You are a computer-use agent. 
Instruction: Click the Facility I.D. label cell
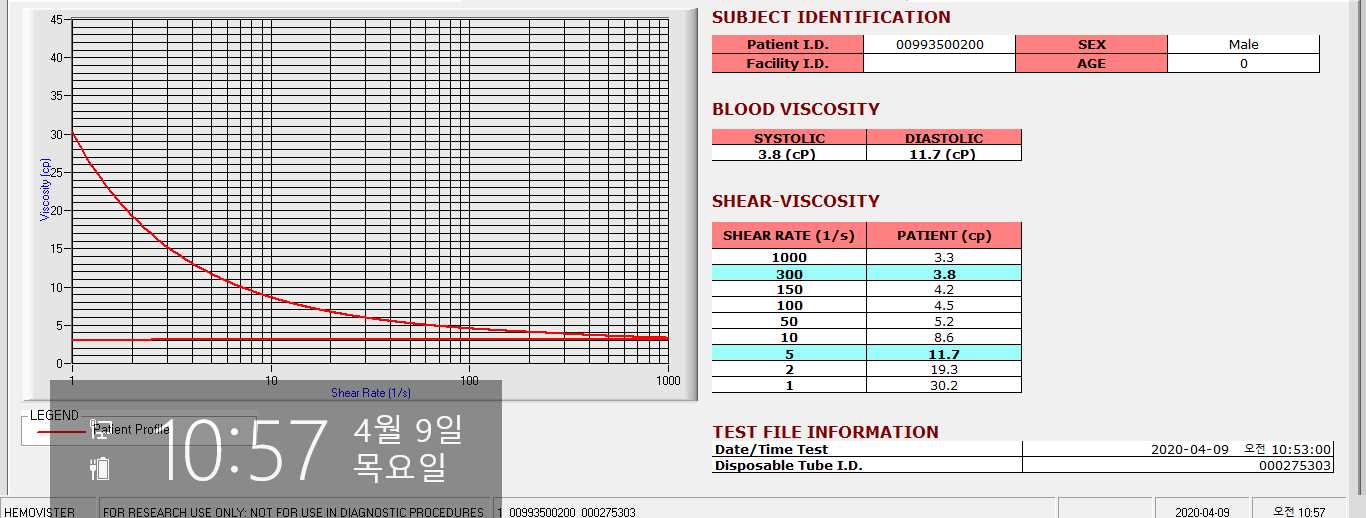[787, 63]
